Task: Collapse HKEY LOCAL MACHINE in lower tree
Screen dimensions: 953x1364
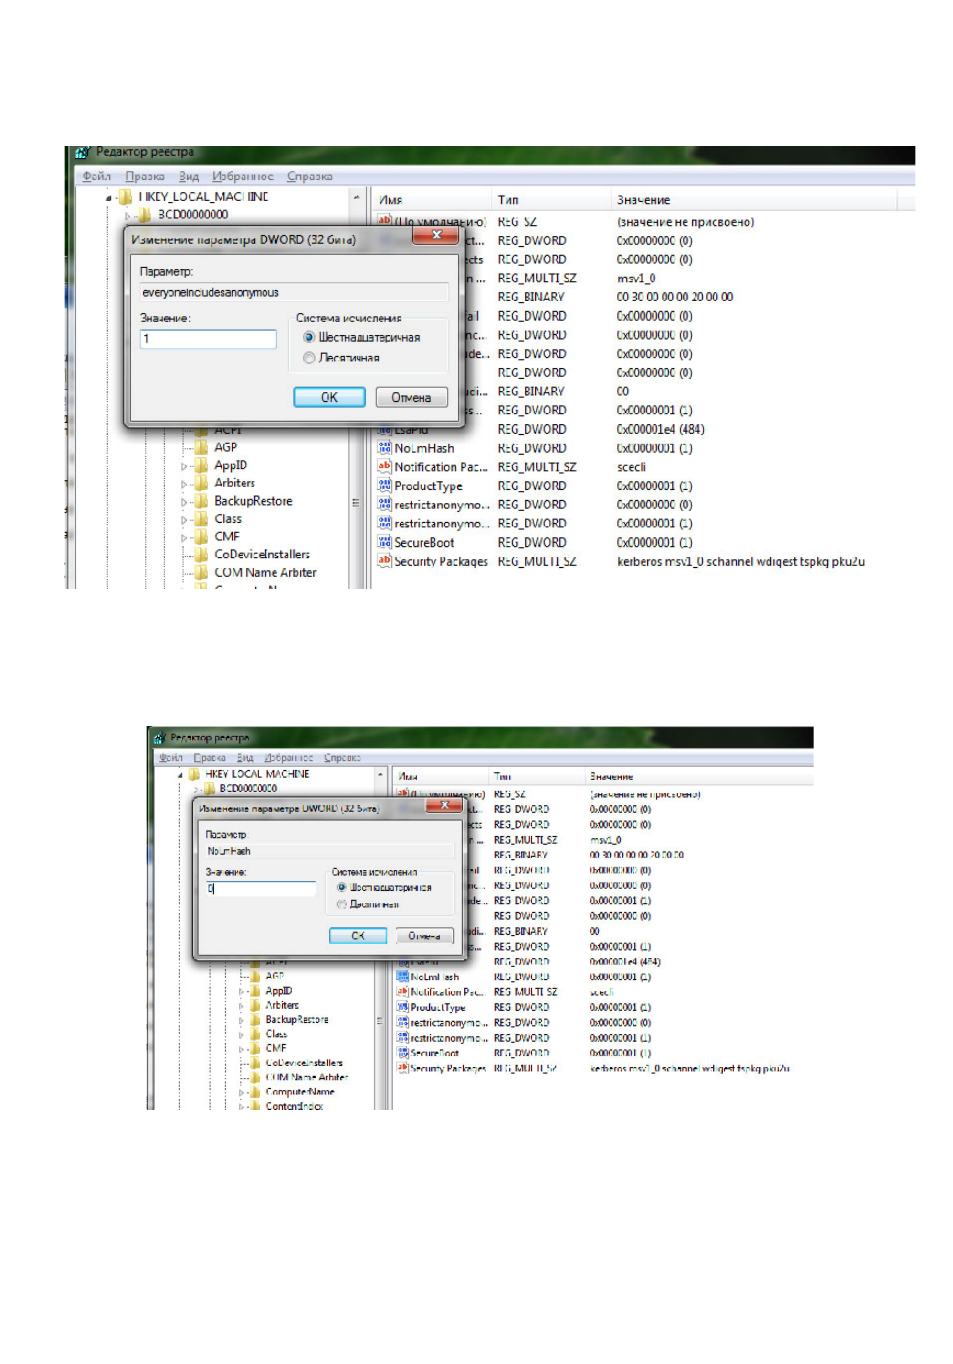Action: [180, 775]
